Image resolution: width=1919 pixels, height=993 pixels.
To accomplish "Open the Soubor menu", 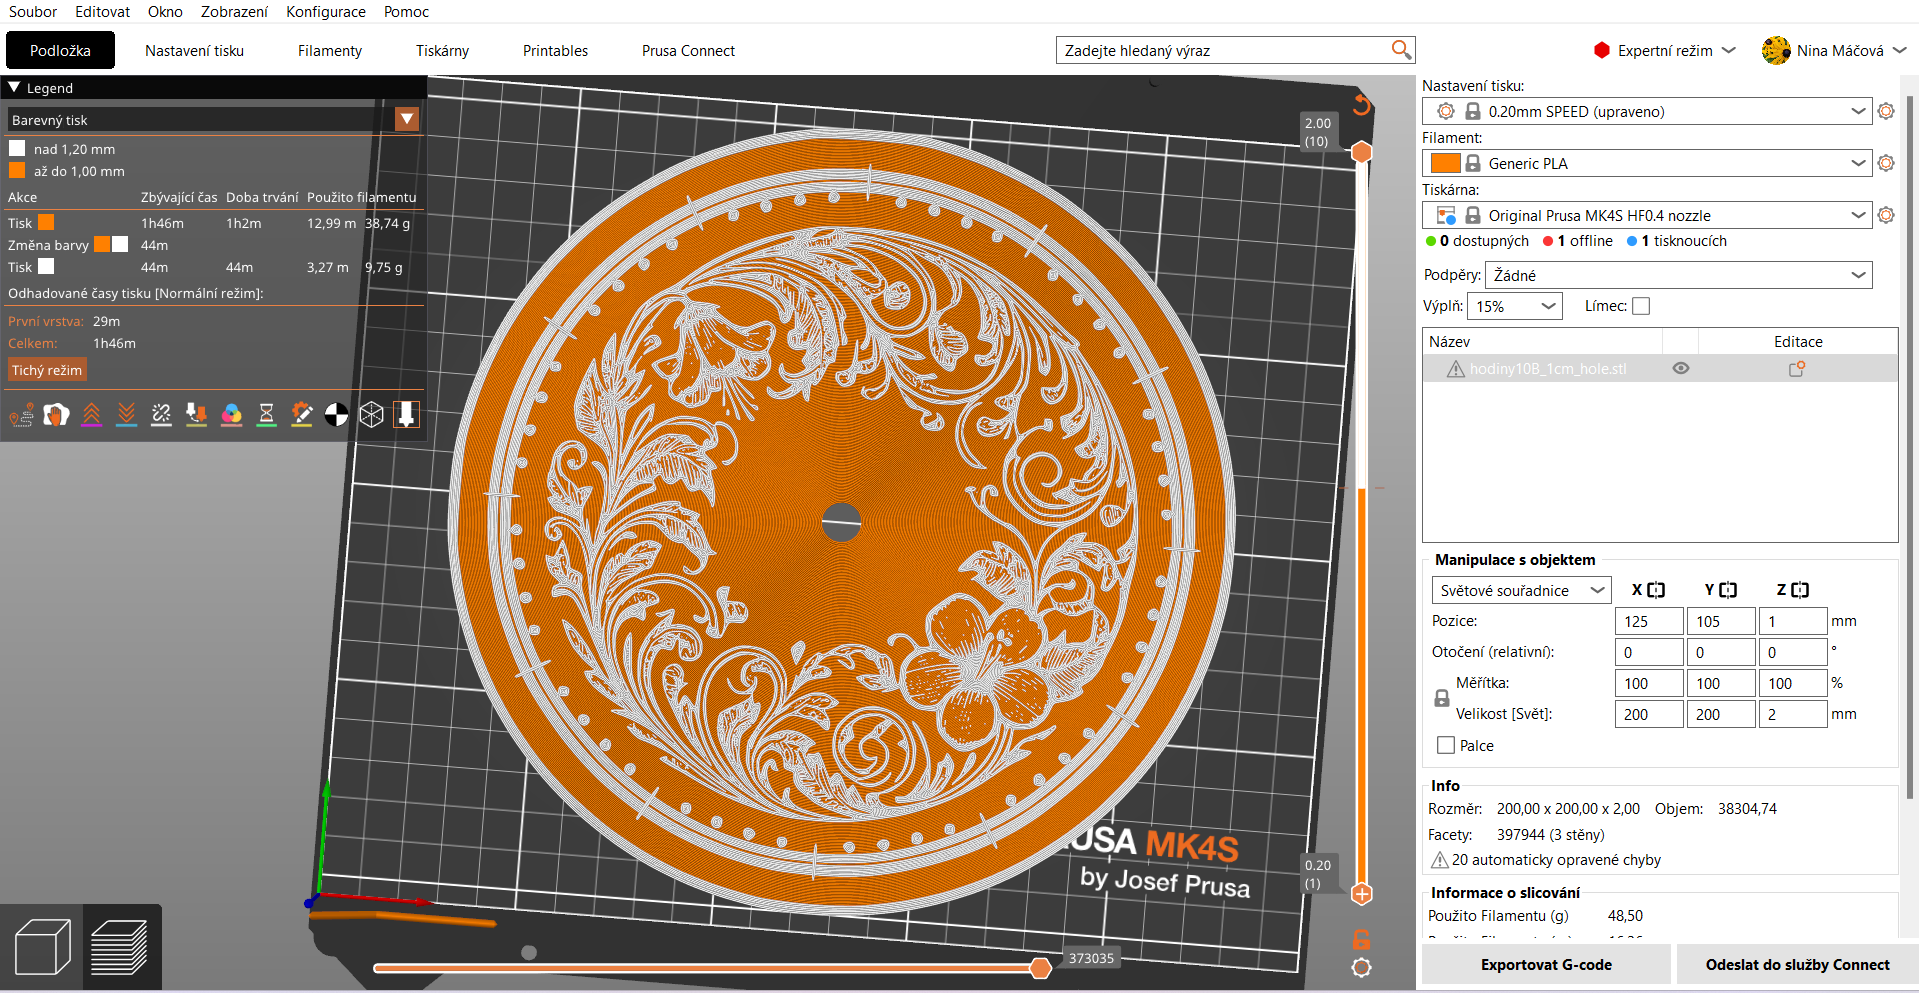I will coord(33,12).
